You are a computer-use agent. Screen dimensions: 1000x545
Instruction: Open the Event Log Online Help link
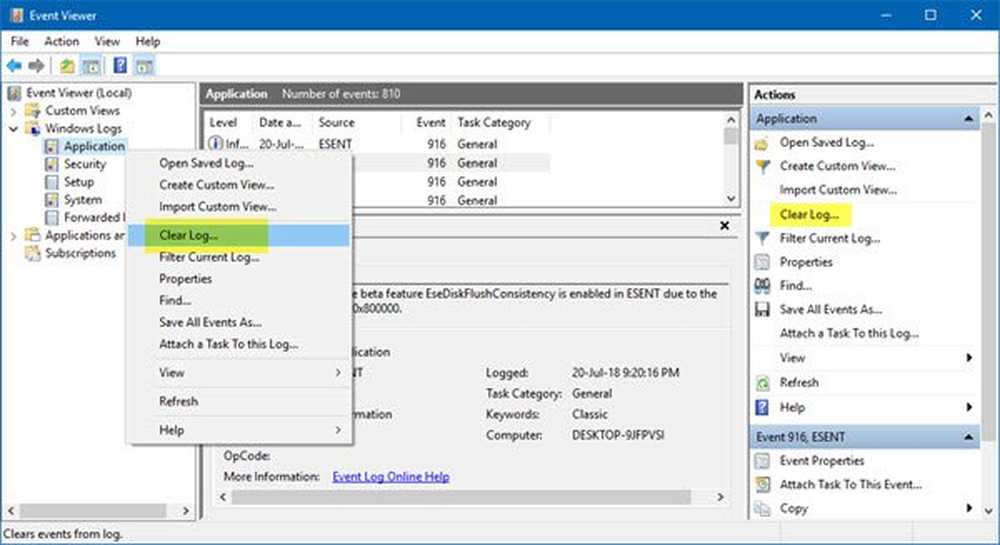click(391, 477)
